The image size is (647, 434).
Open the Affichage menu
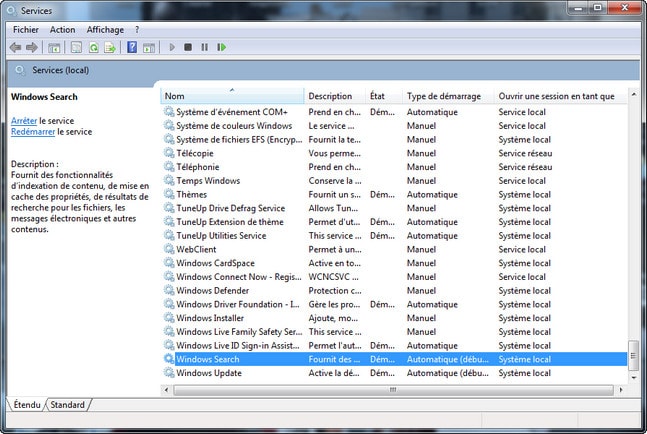click(105, 30)
